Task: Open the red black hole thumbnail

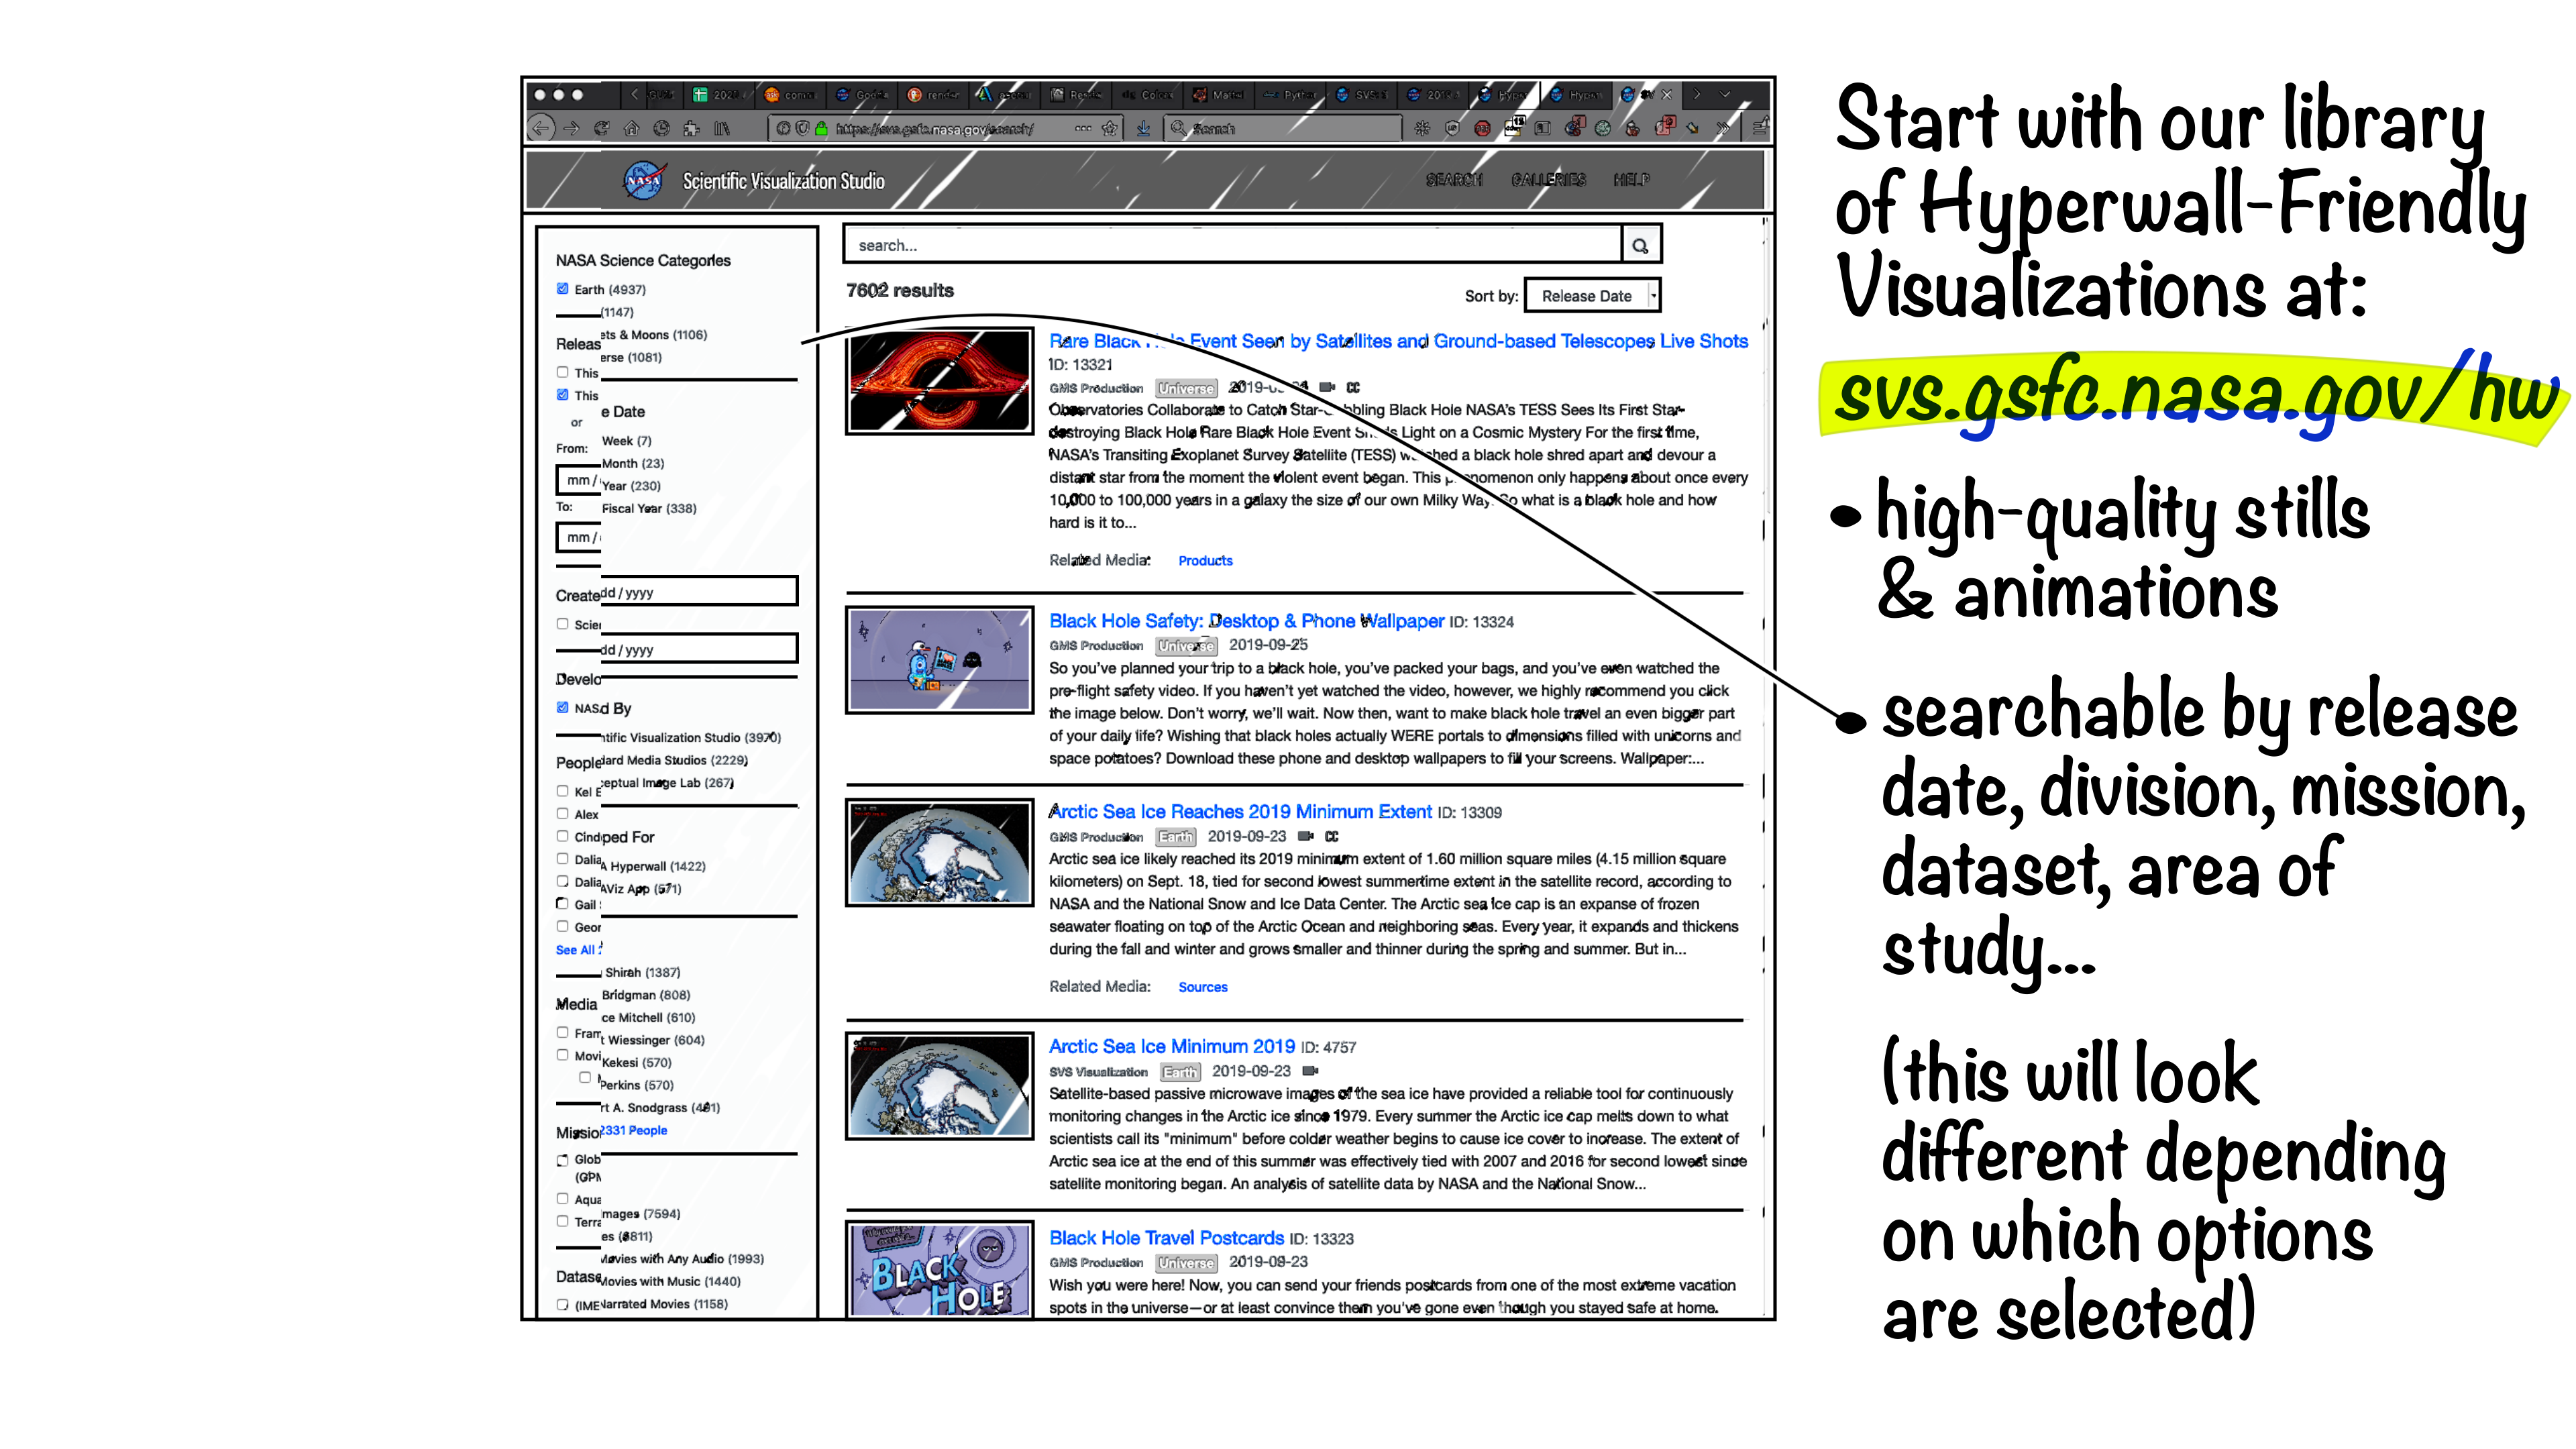Action: pos(939,381)
